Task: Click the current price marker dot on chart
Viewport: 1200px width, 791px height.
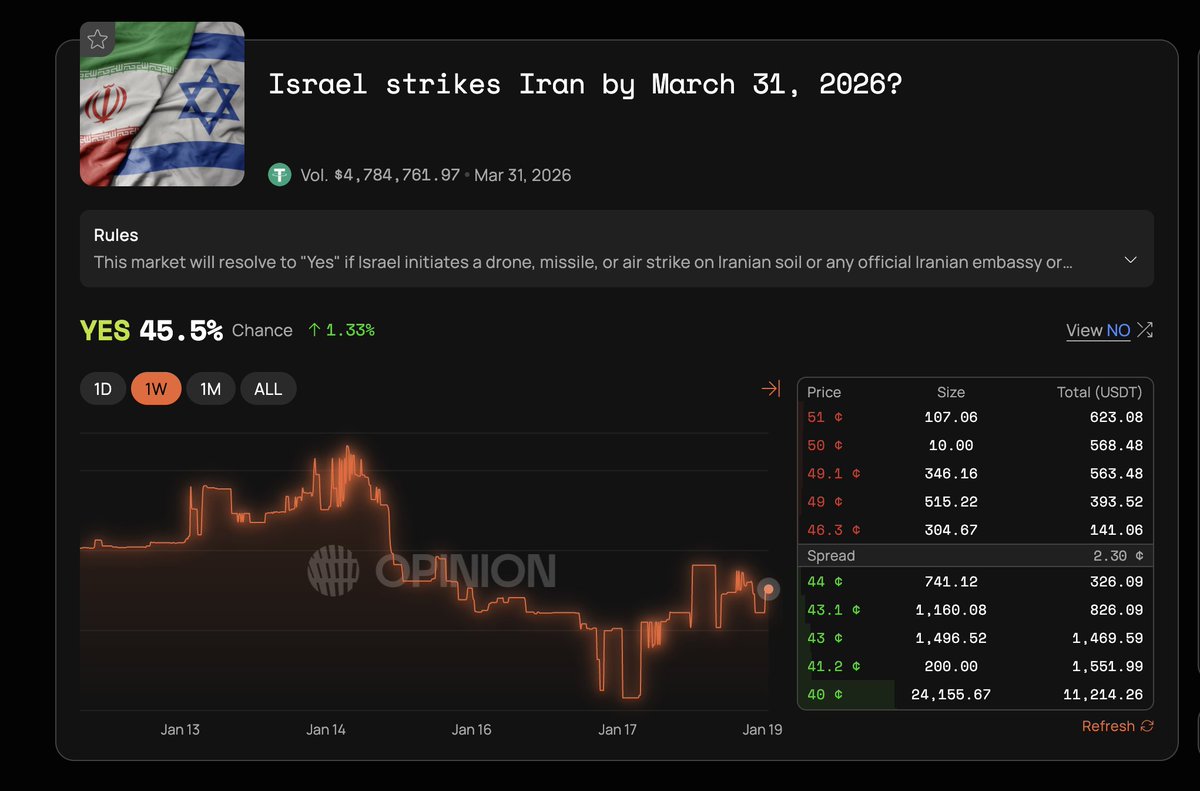Action: [768, 590]
